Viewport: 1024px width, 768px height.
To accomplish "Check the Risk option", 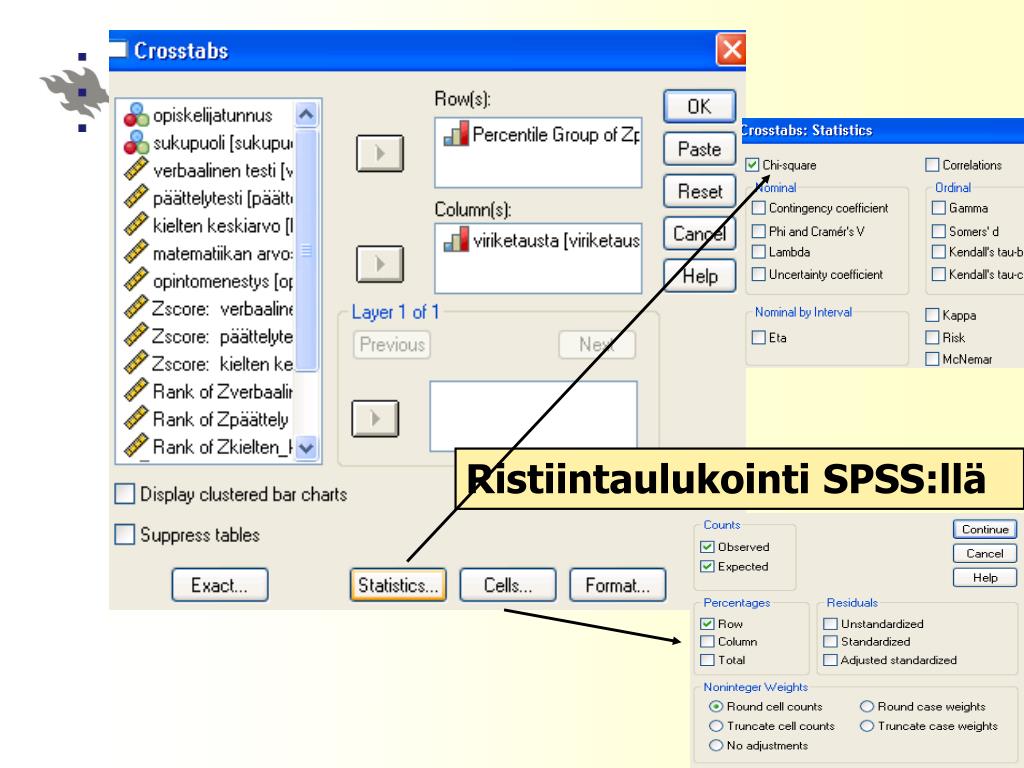I will (x=933, y=338).
